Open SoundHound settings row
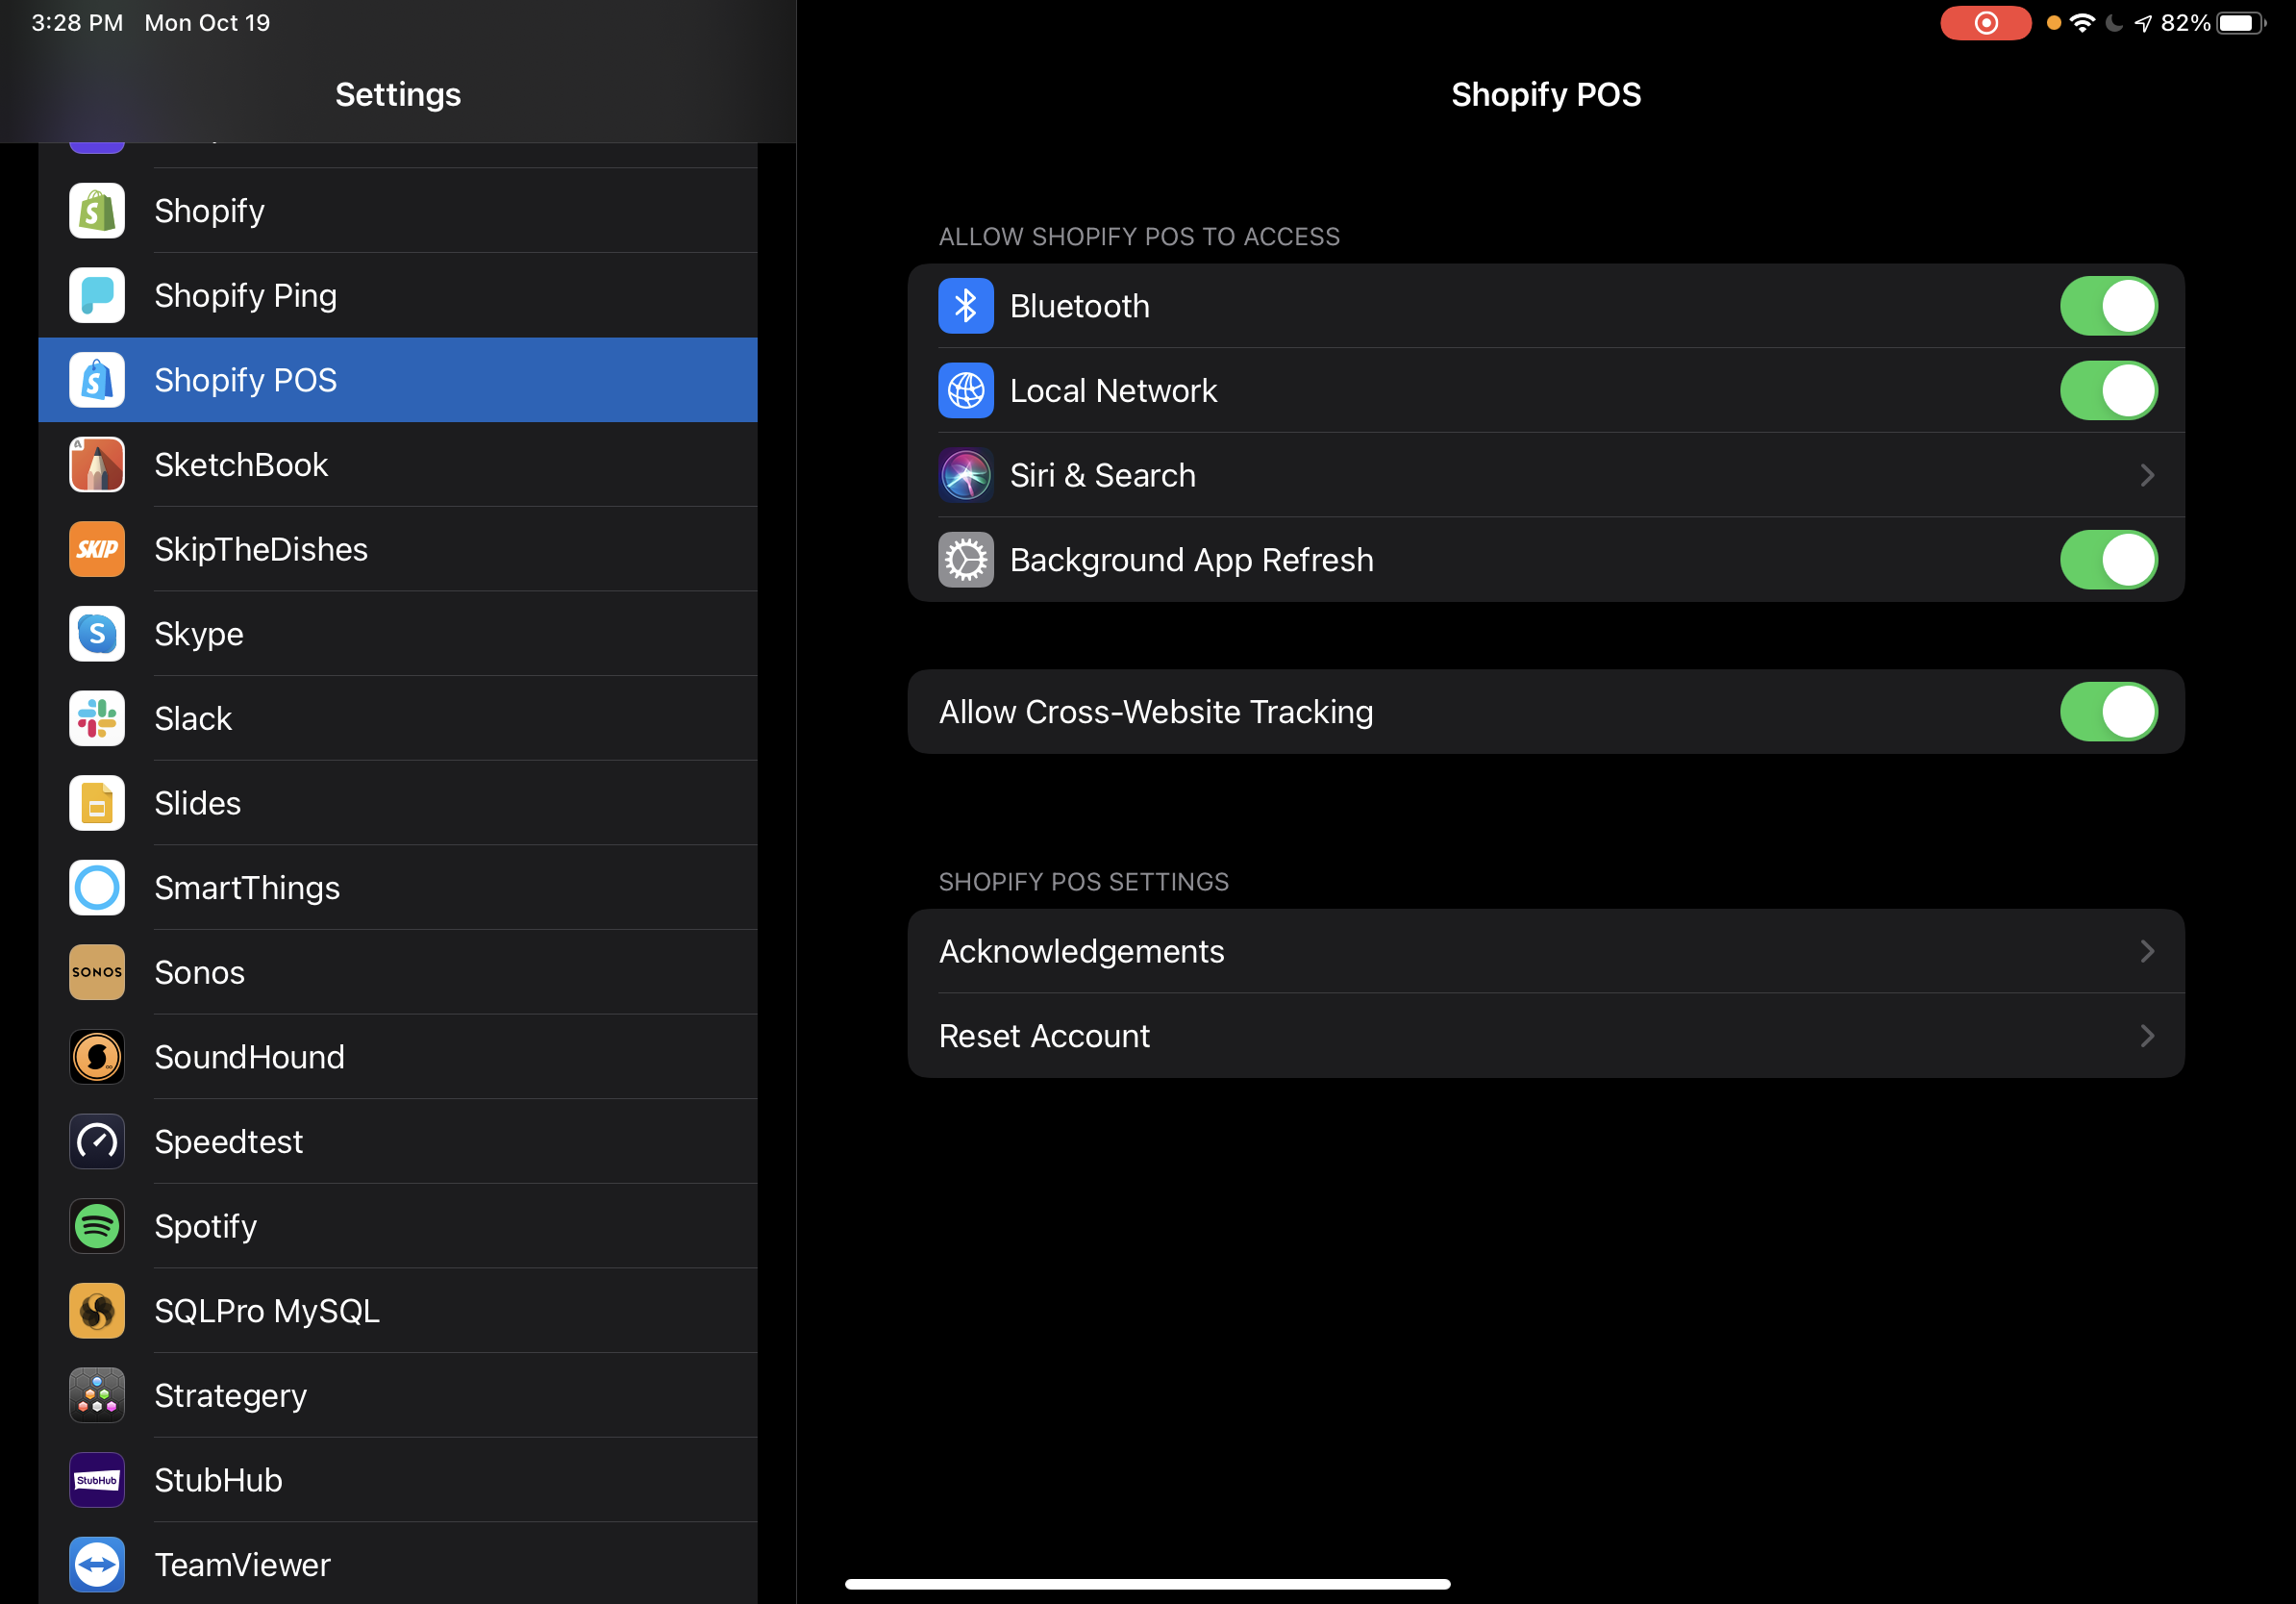 click(x=398, y=1057)
